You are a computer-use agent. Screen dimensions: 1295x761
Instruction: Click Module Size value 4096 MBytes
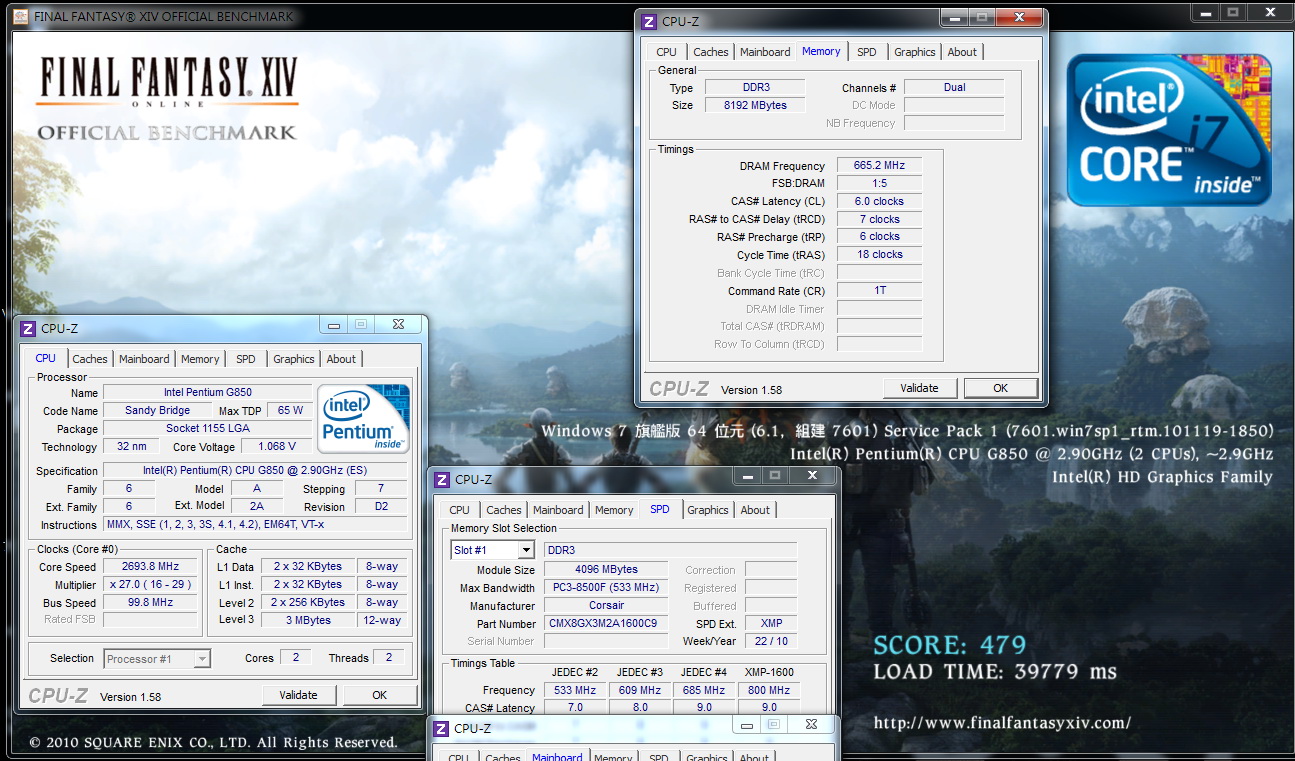606,570
